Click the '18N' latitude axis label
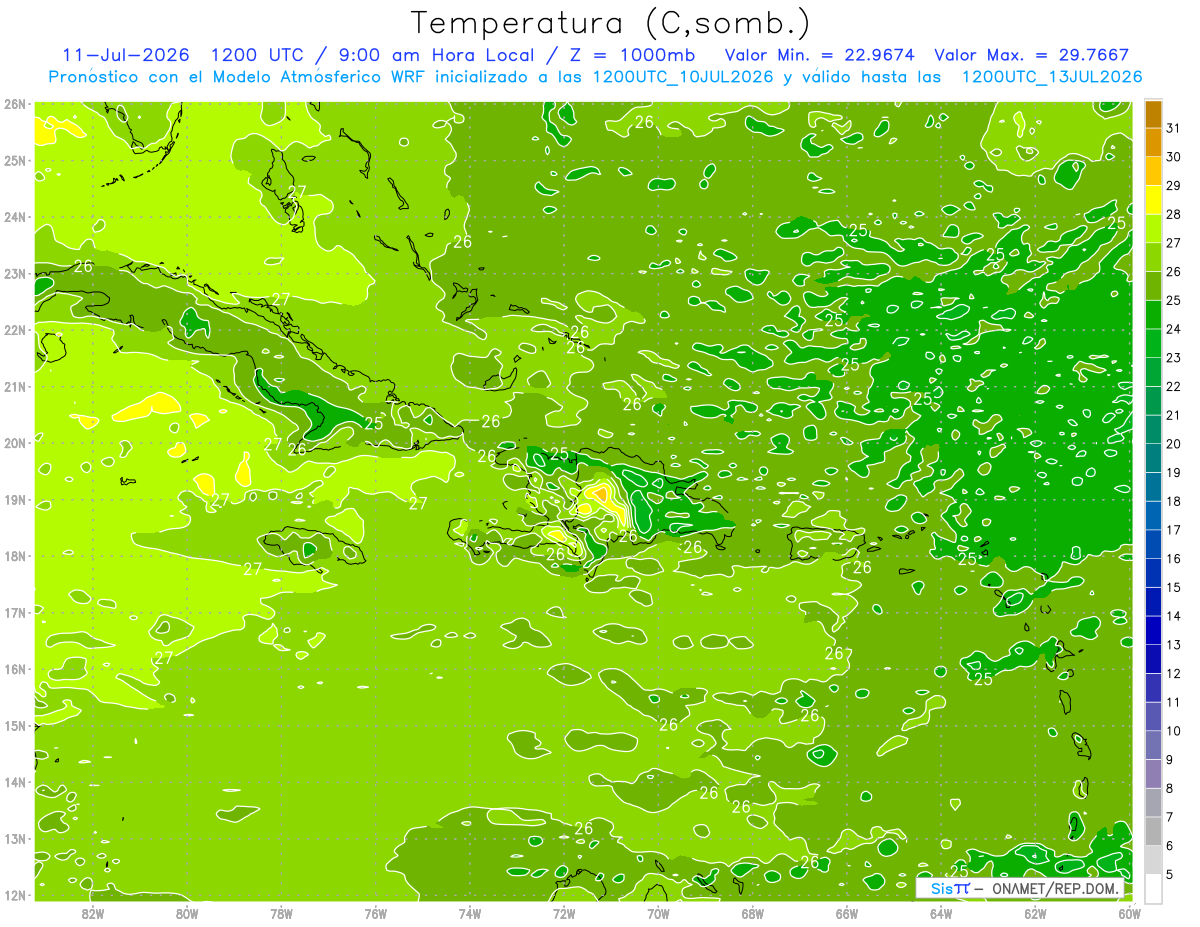1200x927 pixels. (x=14, y=556)
